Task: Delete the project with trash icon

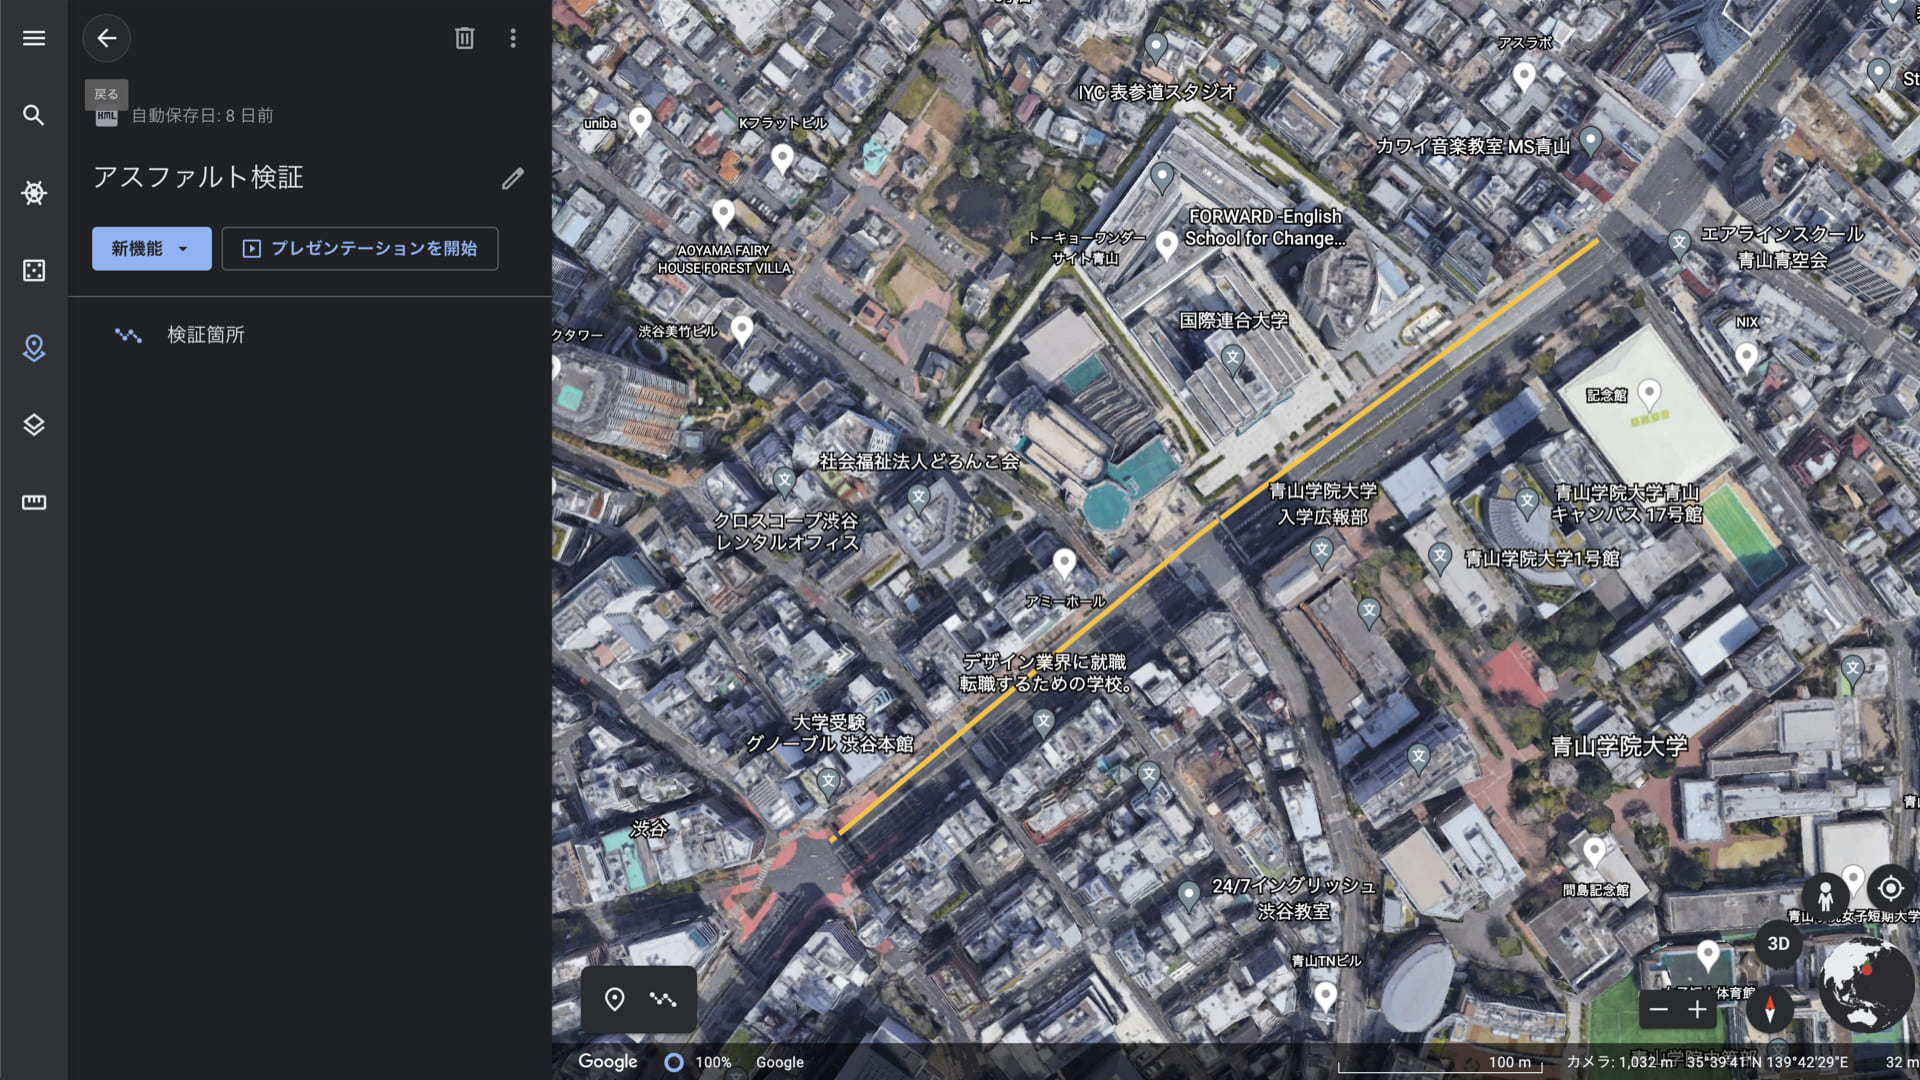Action: point(464,38)
